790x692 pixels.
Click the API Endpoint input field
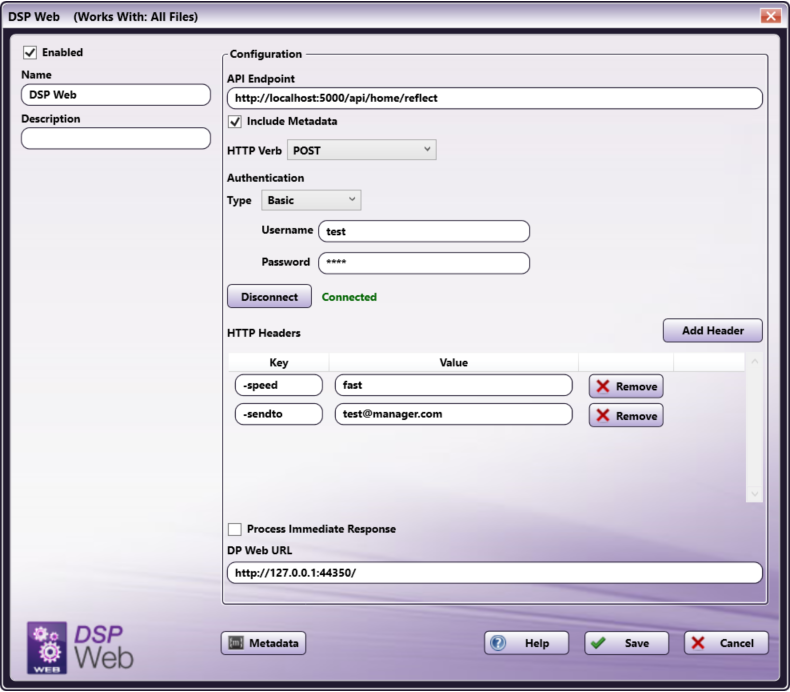click(x=494, y=98)
